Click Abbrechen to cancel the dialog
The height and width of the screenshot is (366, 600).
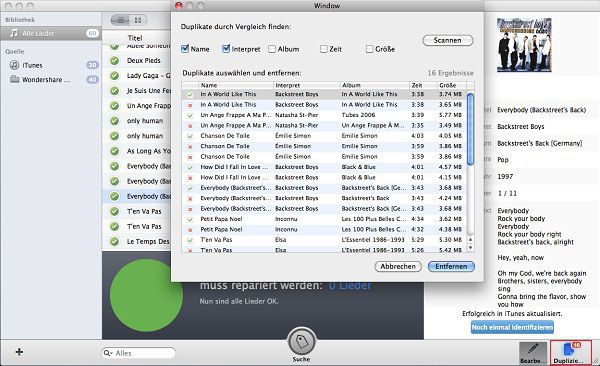tap(398, 266)
